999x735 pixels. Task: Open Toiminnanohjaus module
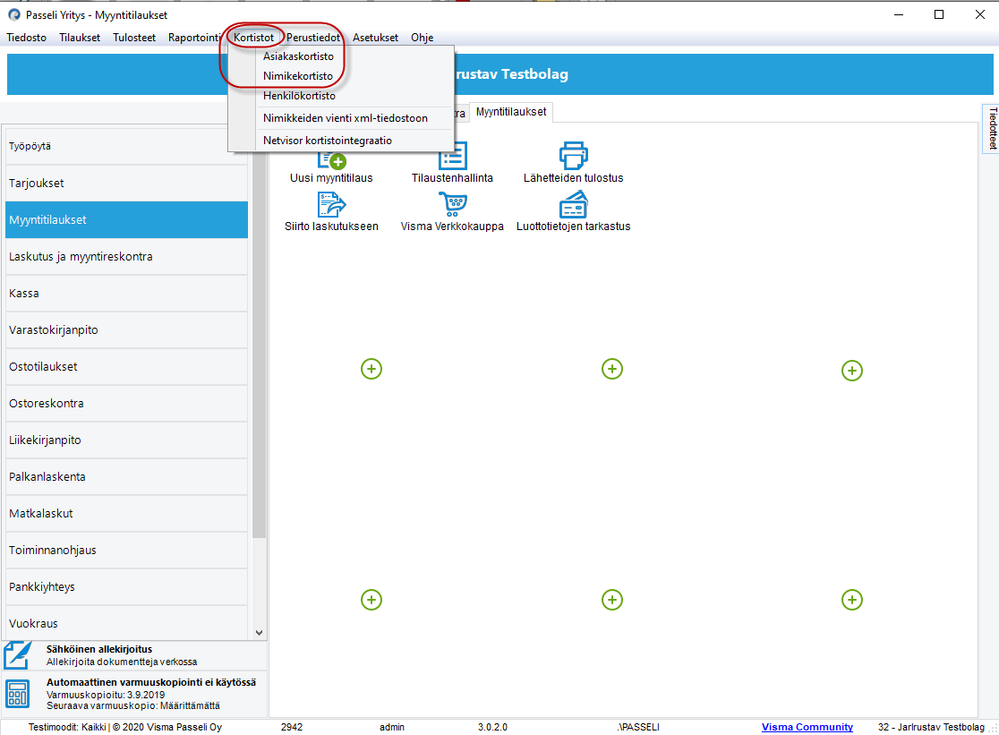click(x=126, y=550)
